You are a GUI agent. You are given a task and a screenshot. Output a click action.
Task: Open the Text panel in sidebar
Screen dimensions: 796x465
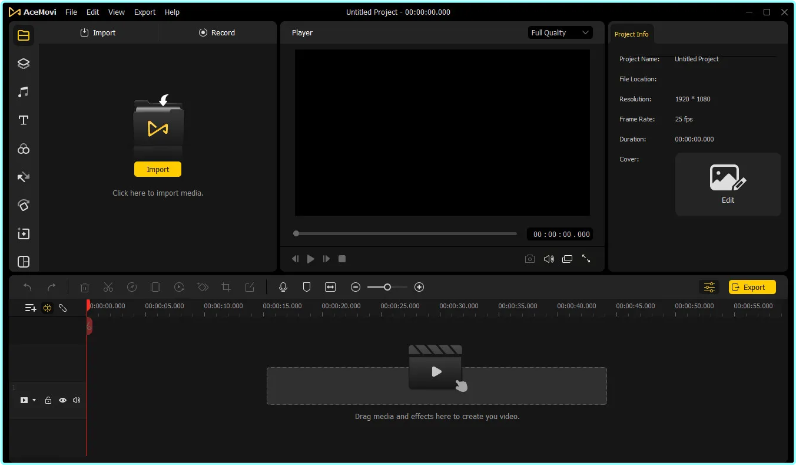coord(23,120)
